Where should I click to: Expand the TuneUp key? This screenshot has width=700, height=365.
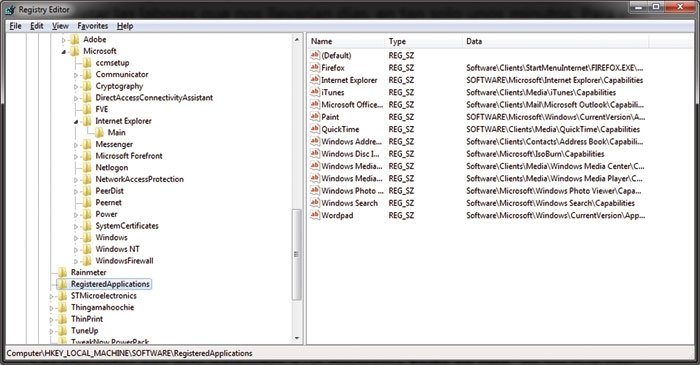[x=51, y=331]
